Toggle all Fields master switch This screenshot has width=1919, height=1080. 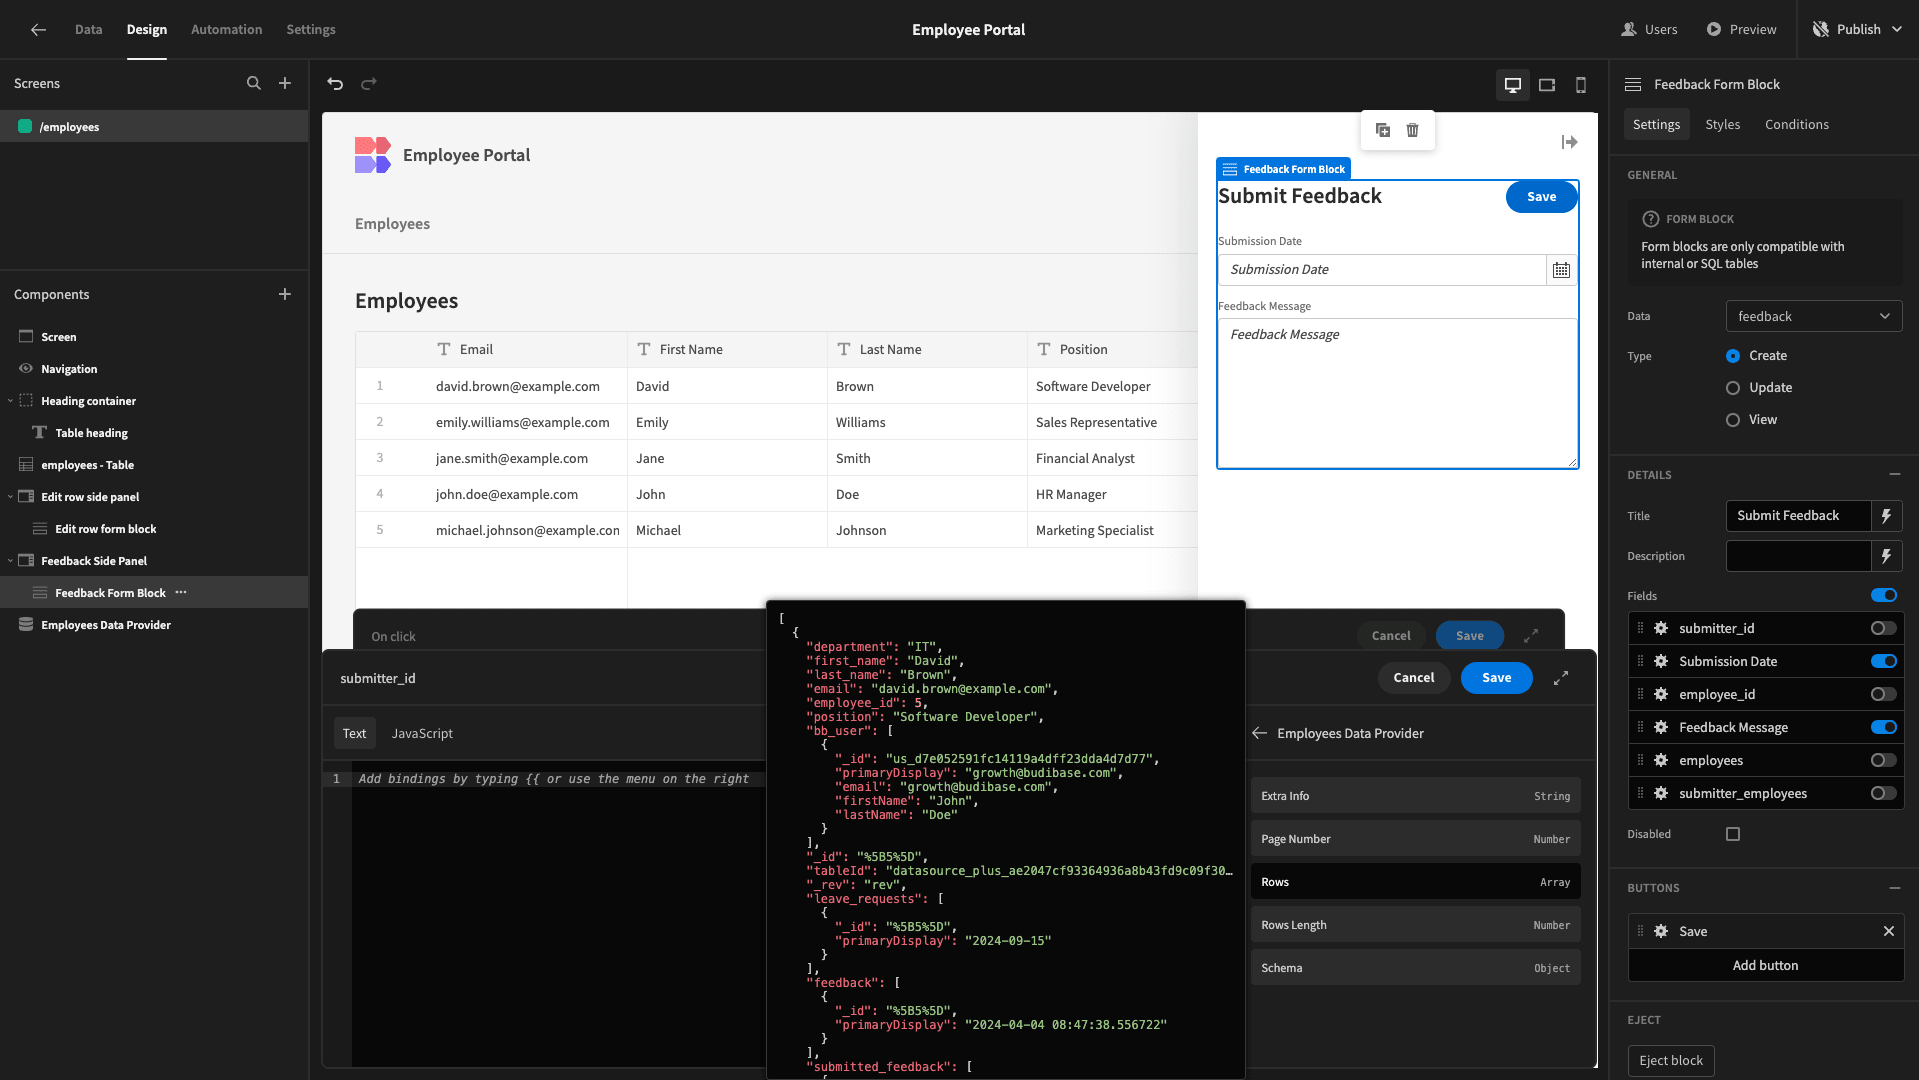coord(1884,595)
